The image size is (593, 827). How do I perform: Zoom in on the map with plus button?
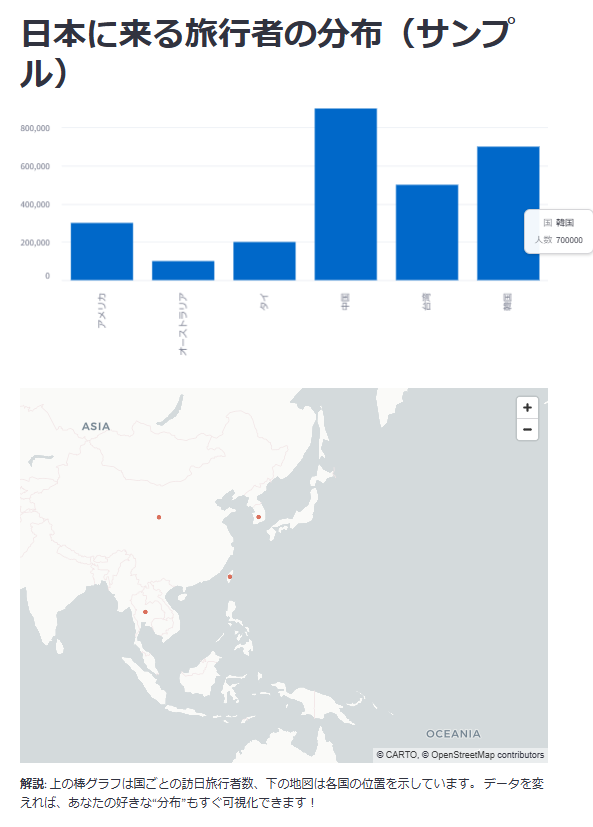tap(527, 408)
